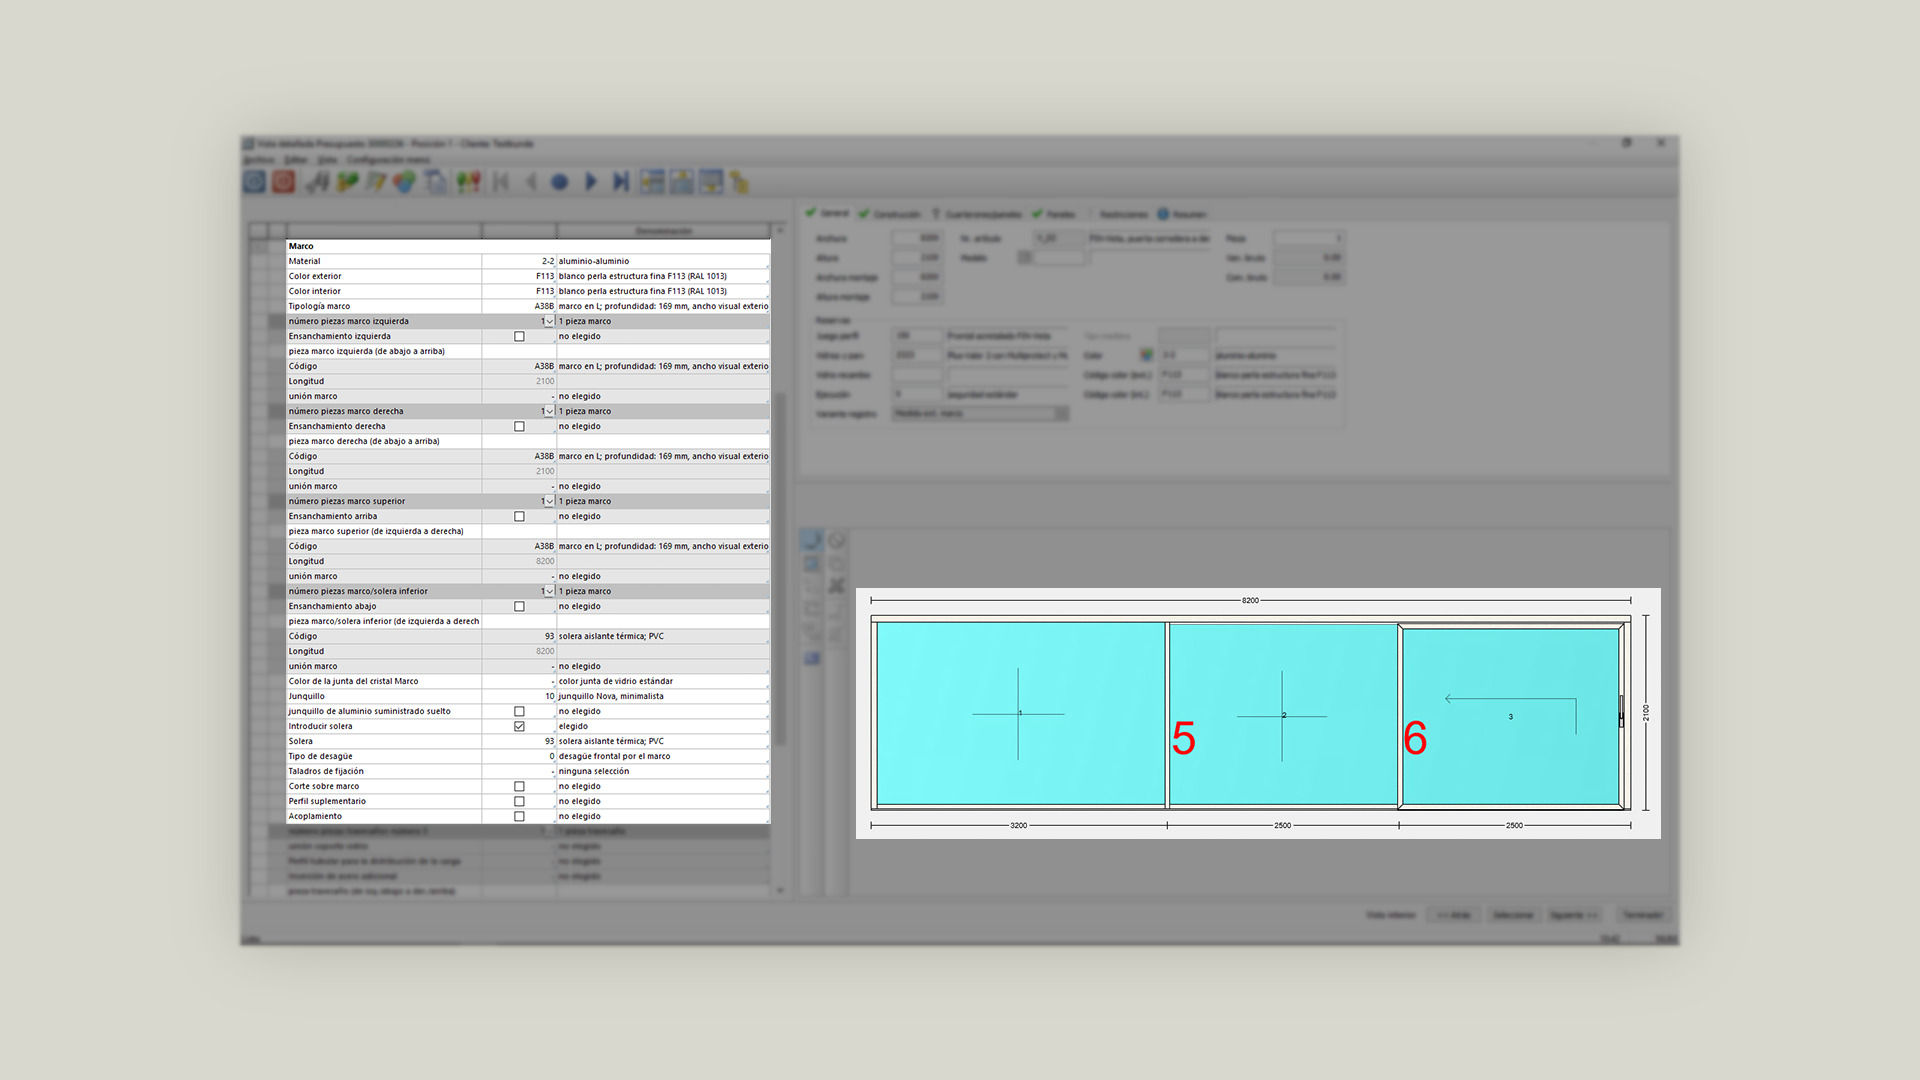Expand número piezas marco/solera inferior dropdown
The width and height of the screenshot is (1920, 1080).
pos(549,592)
